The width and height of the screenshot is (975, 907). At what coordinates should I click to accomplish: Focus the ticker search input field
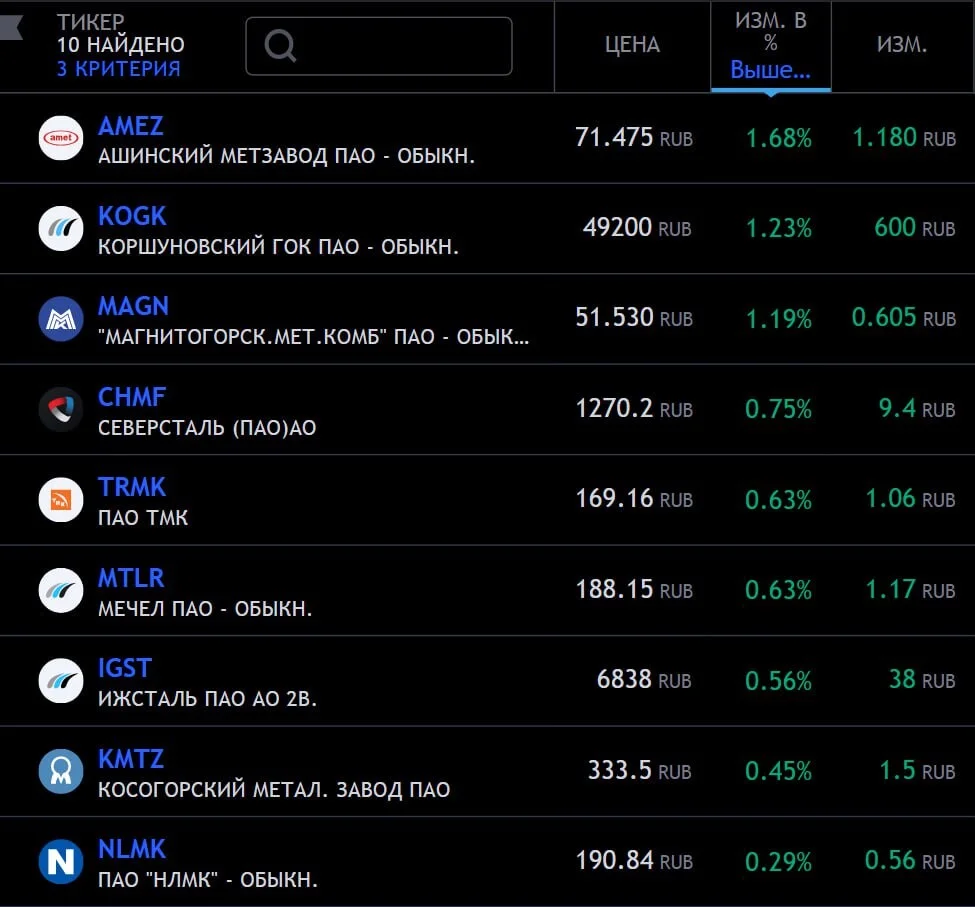click(379, 46)
